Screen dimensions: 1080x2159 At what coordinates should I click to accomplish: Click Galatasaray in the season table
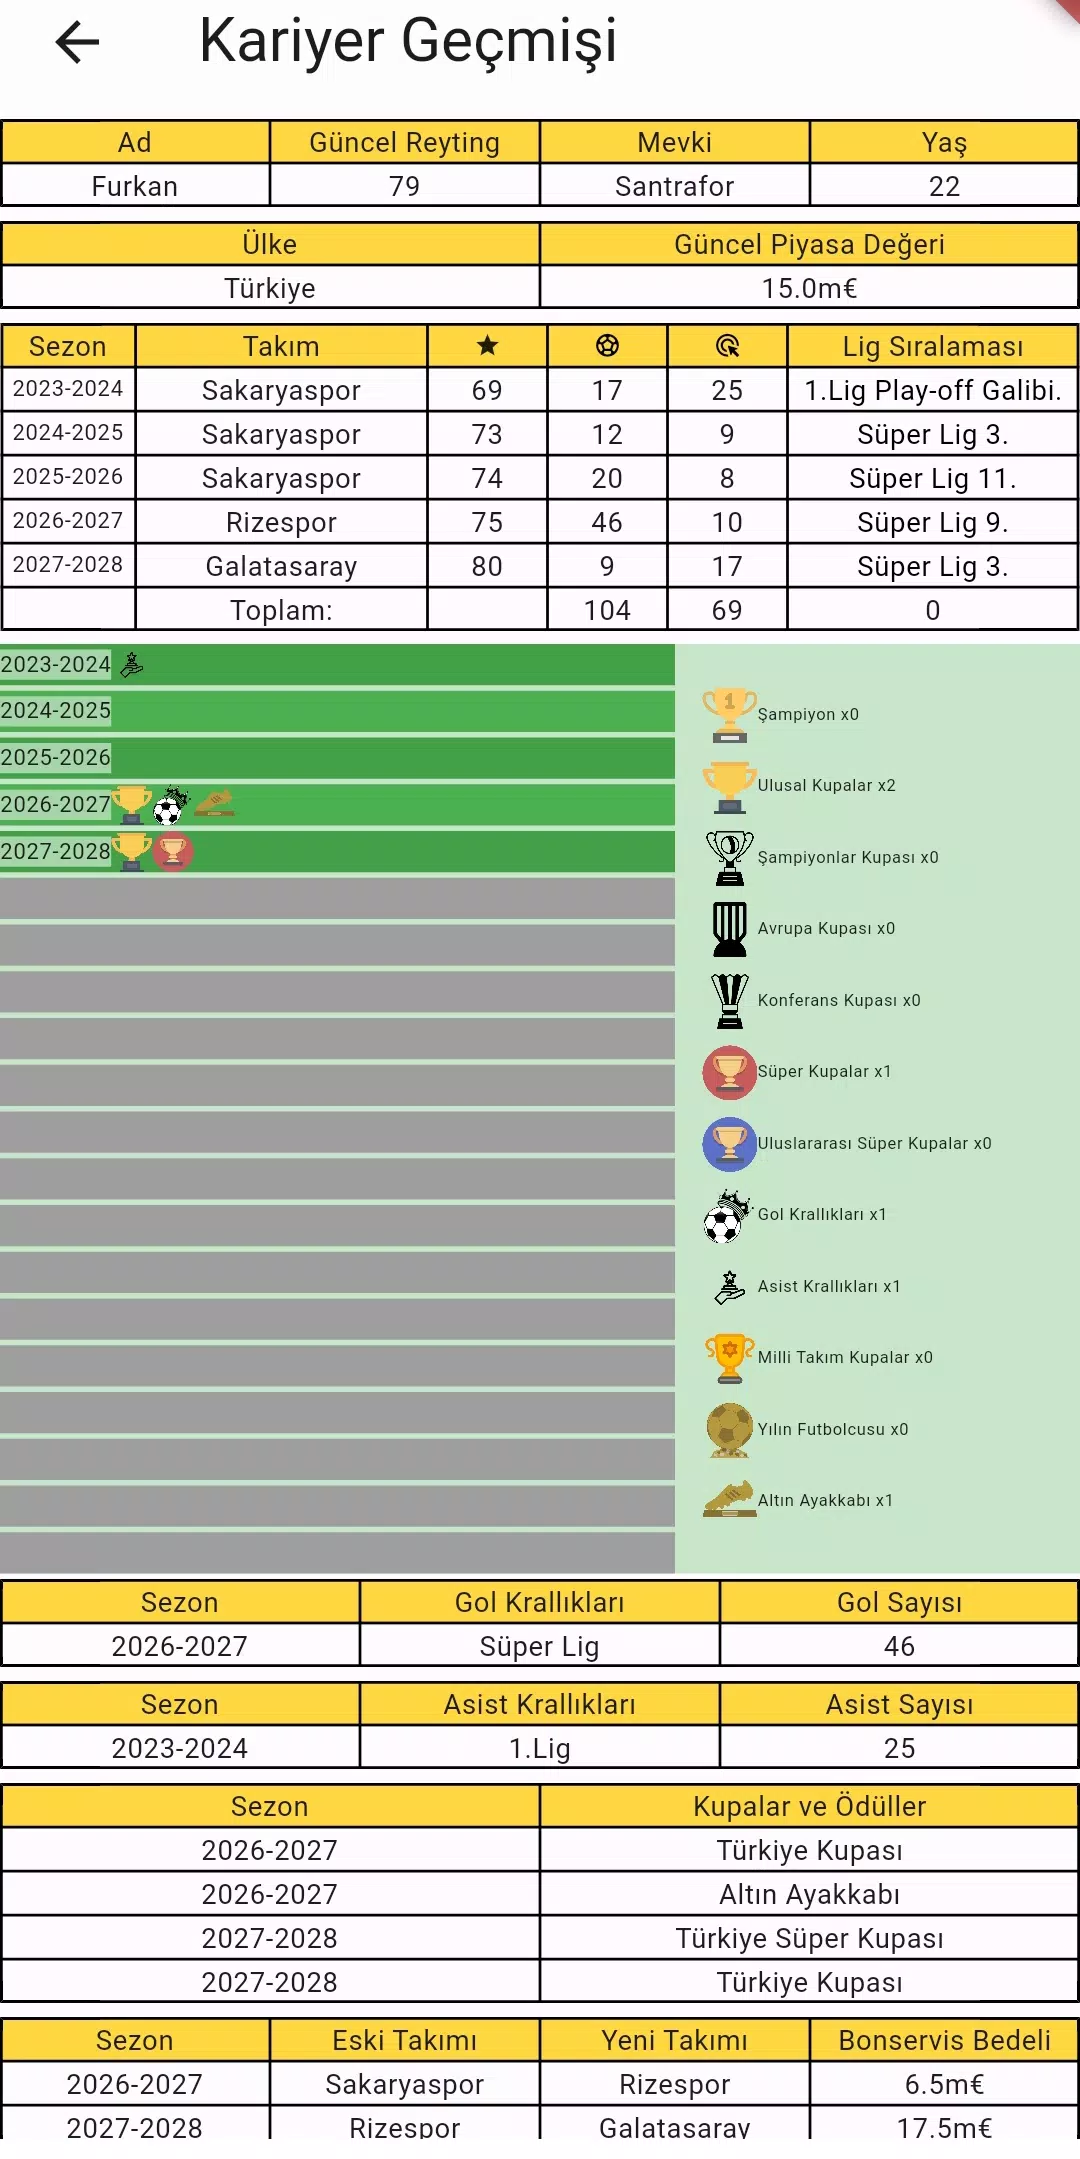point(281,567)
